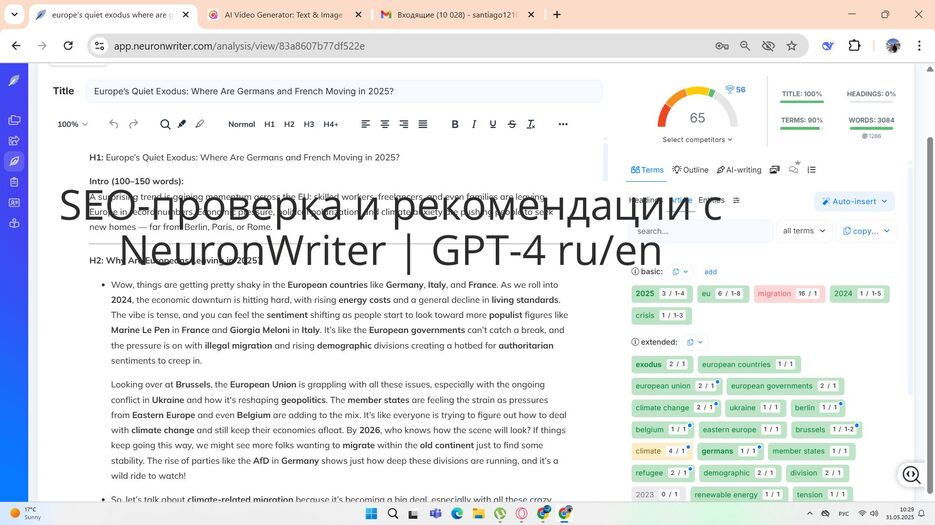Open File Explorer from the taskbar
This screenshot has height=525, width=935.
click(x=478, y=513)
